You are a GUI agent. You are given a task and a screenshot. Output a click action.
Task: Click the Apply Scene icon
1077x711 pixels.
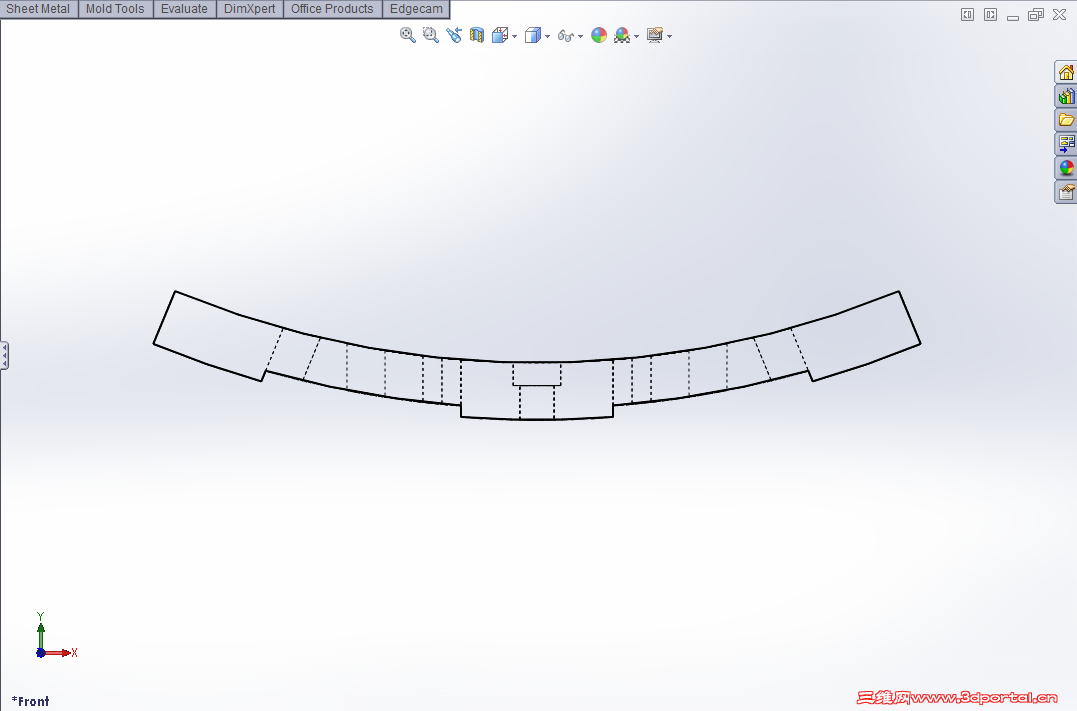(622, 35)
